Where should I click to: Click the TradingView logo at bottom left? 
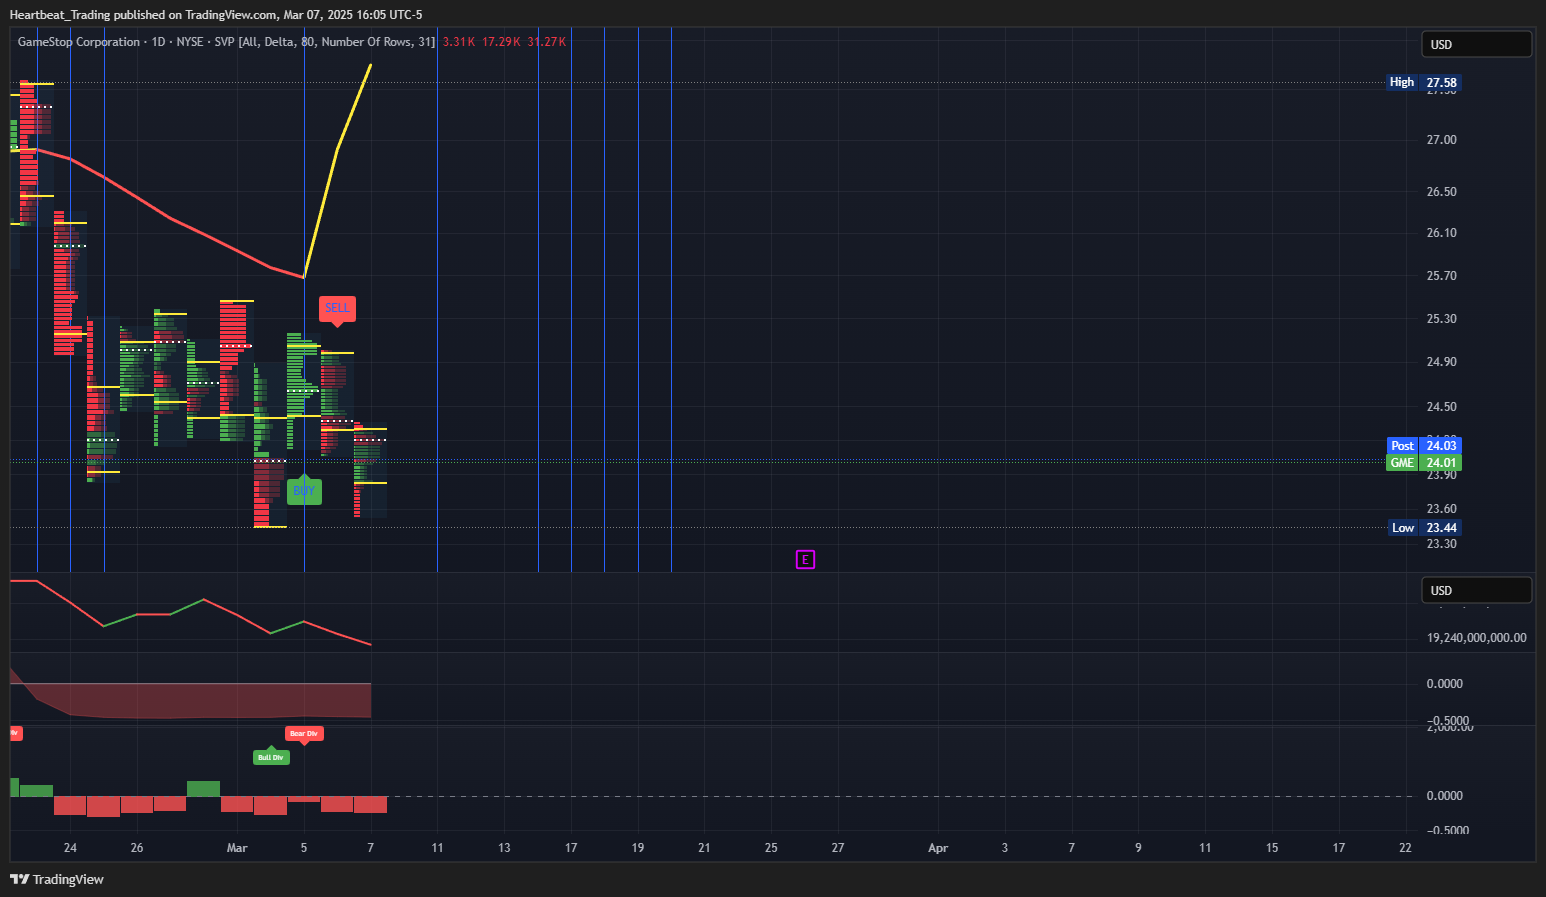pos(57,879)
